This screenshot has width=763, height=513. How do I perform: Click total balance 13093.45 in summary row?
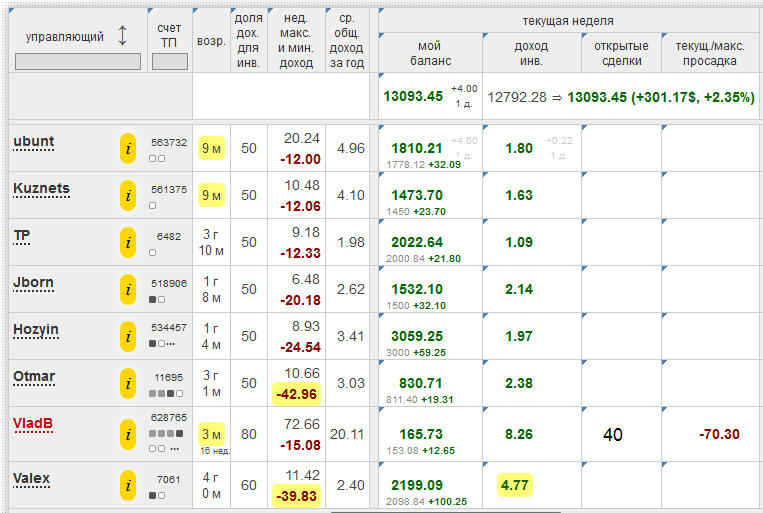(413, 96)
